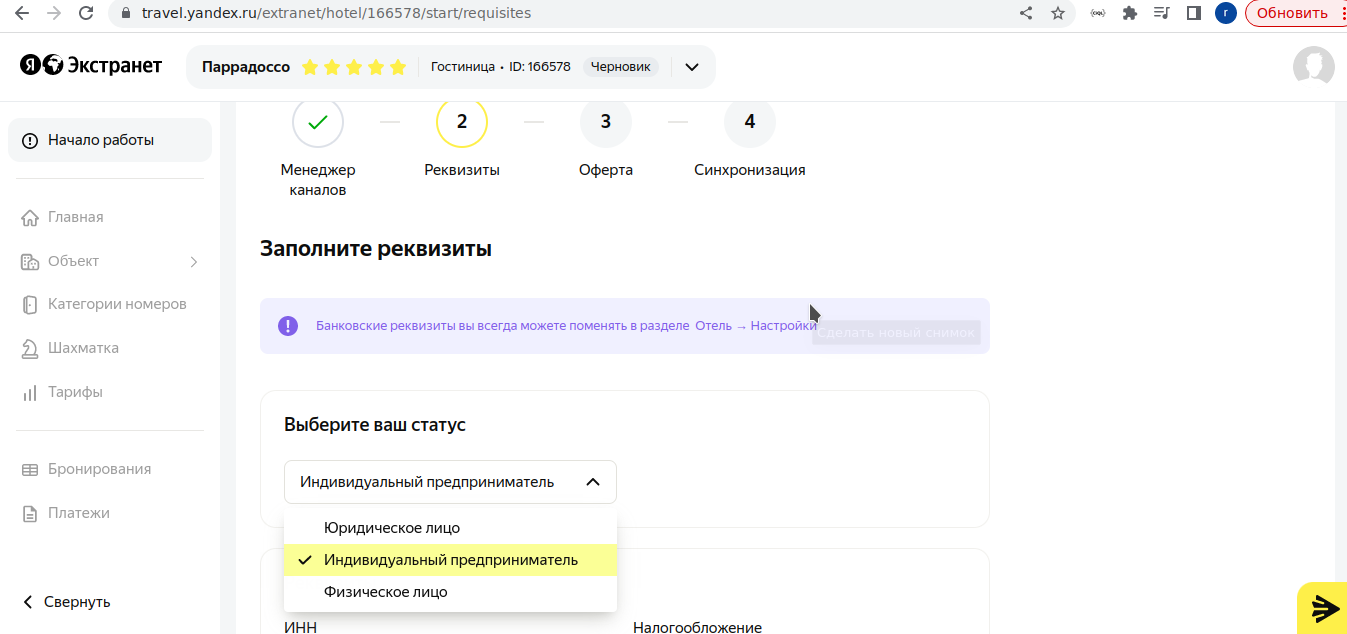Click the ID: 166578 text
This screenshot has width=1347, height=634.
(540, 67)
